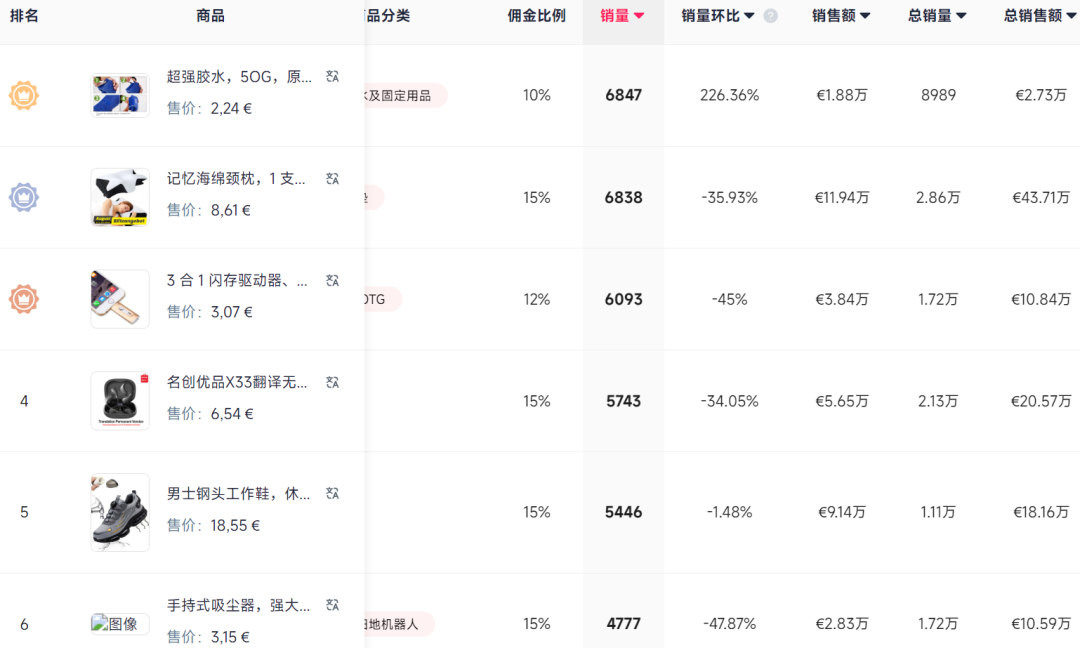Click the OTG category tag
The image size is (1080, 648).
pyautogui.click(x=380, y=299)
